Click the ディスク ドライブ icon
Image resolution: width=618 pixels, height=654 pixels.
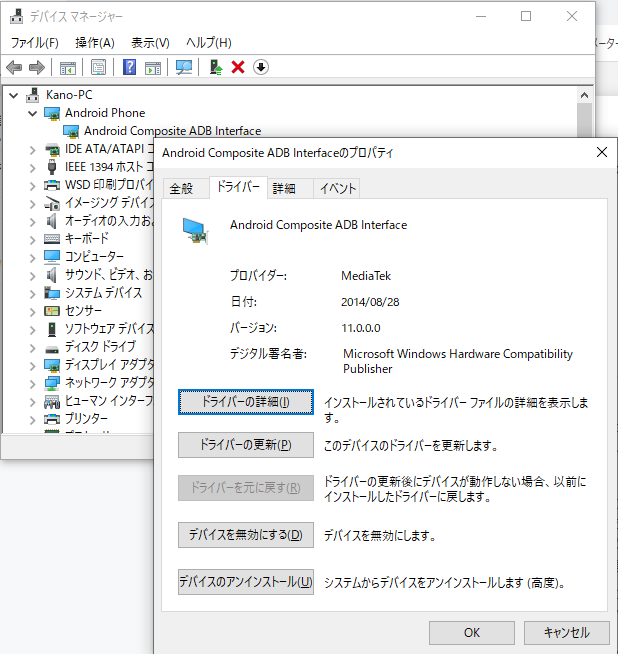click(52, 349)
